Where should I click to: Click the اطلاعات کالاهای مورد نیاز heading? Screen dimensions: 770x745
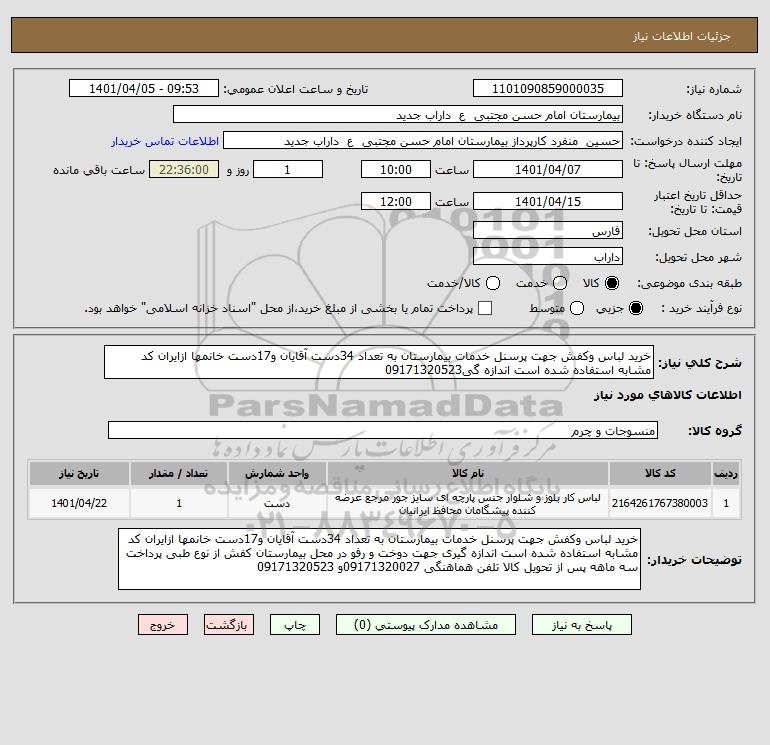pyautogui.click(x=667, y=395)
